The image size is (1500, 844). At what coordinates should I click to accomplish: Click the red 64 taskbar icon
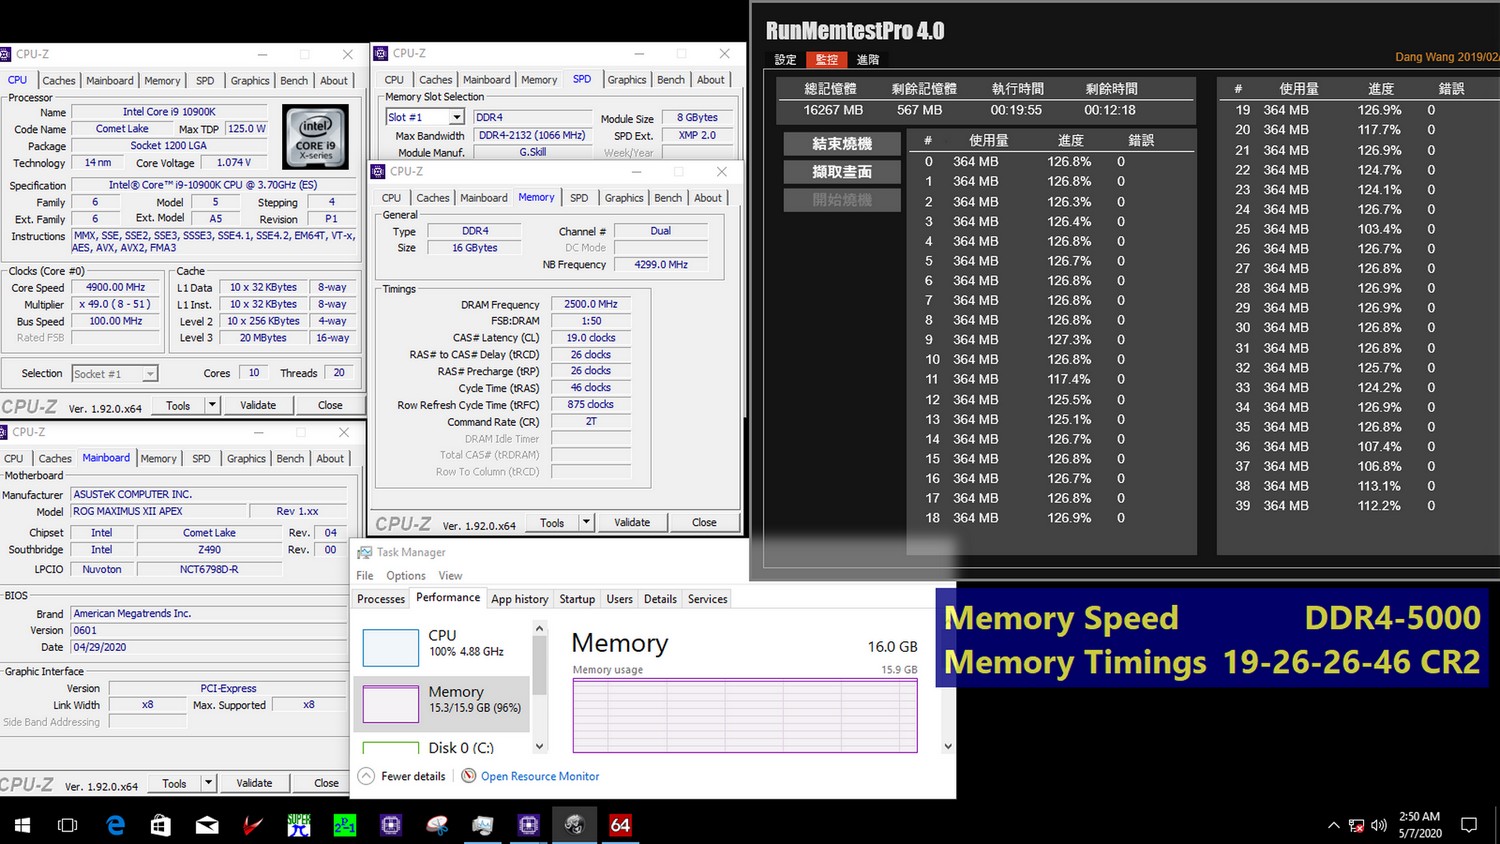click(620, 825)
